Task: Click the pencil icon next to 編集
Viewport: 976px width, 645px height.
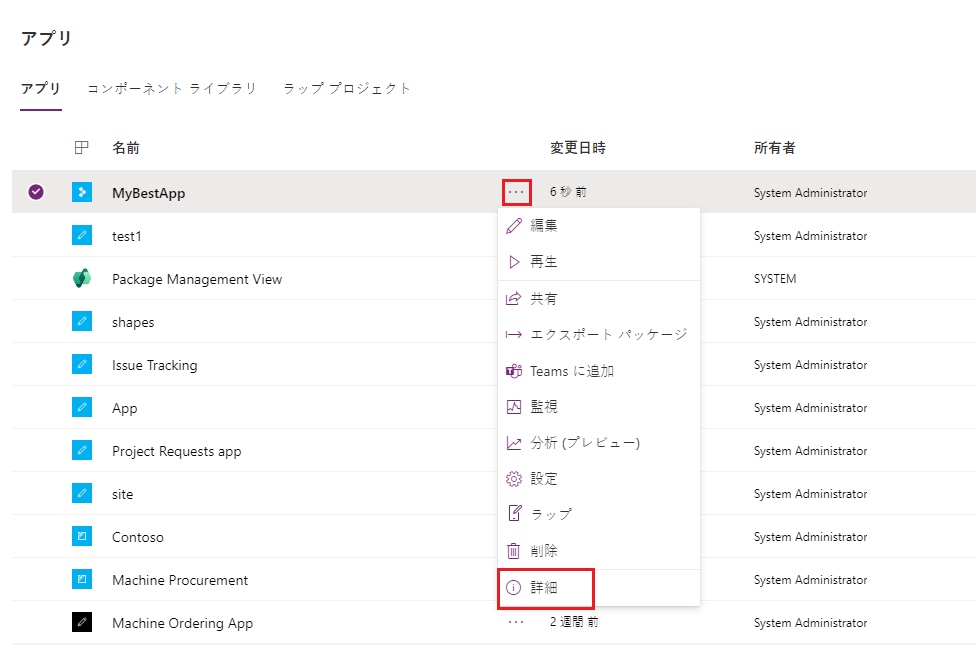Action: (x=514, y=225)
